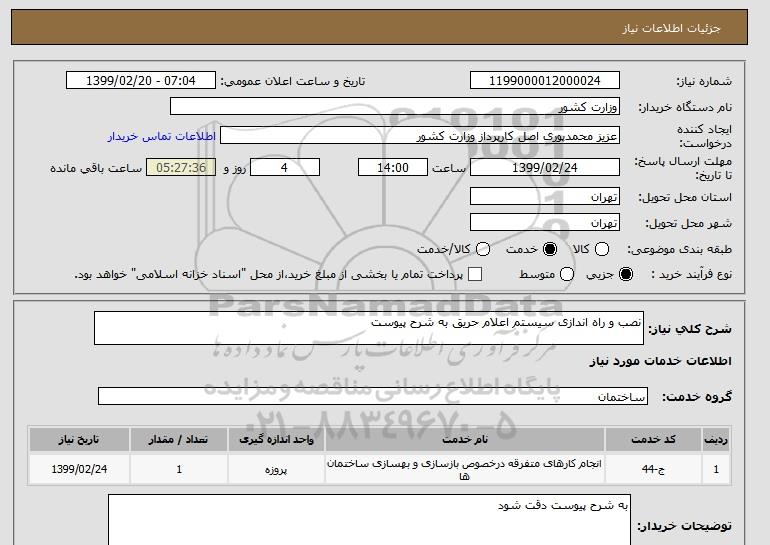
Task: Click the اطلاعات خدمات مورد نیاز heading
Action: [660, 361]
